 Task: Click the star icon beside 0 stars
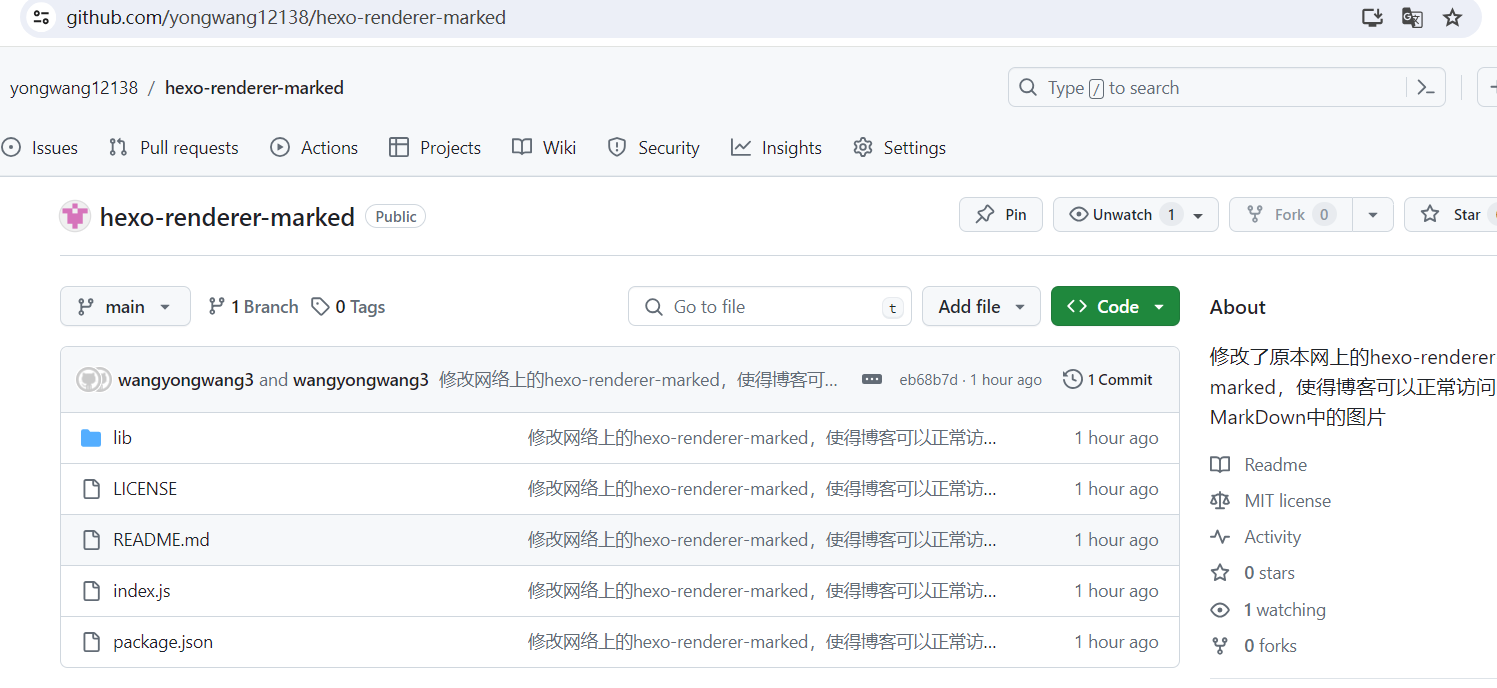[x=1220, y=573]
